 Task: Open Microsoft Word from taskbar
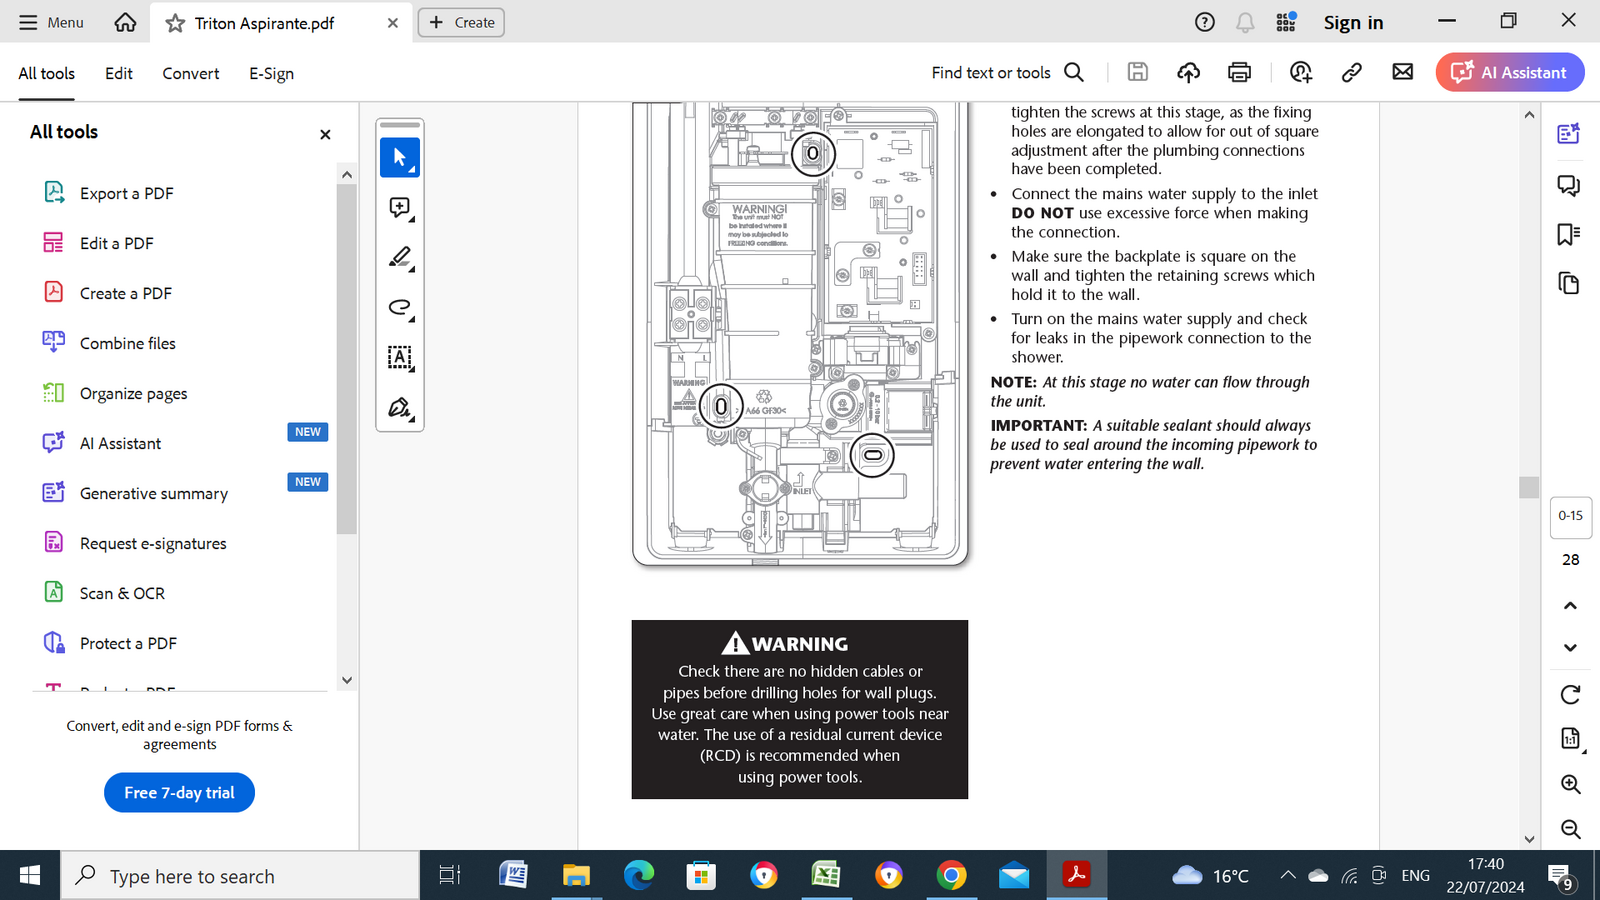513,876
